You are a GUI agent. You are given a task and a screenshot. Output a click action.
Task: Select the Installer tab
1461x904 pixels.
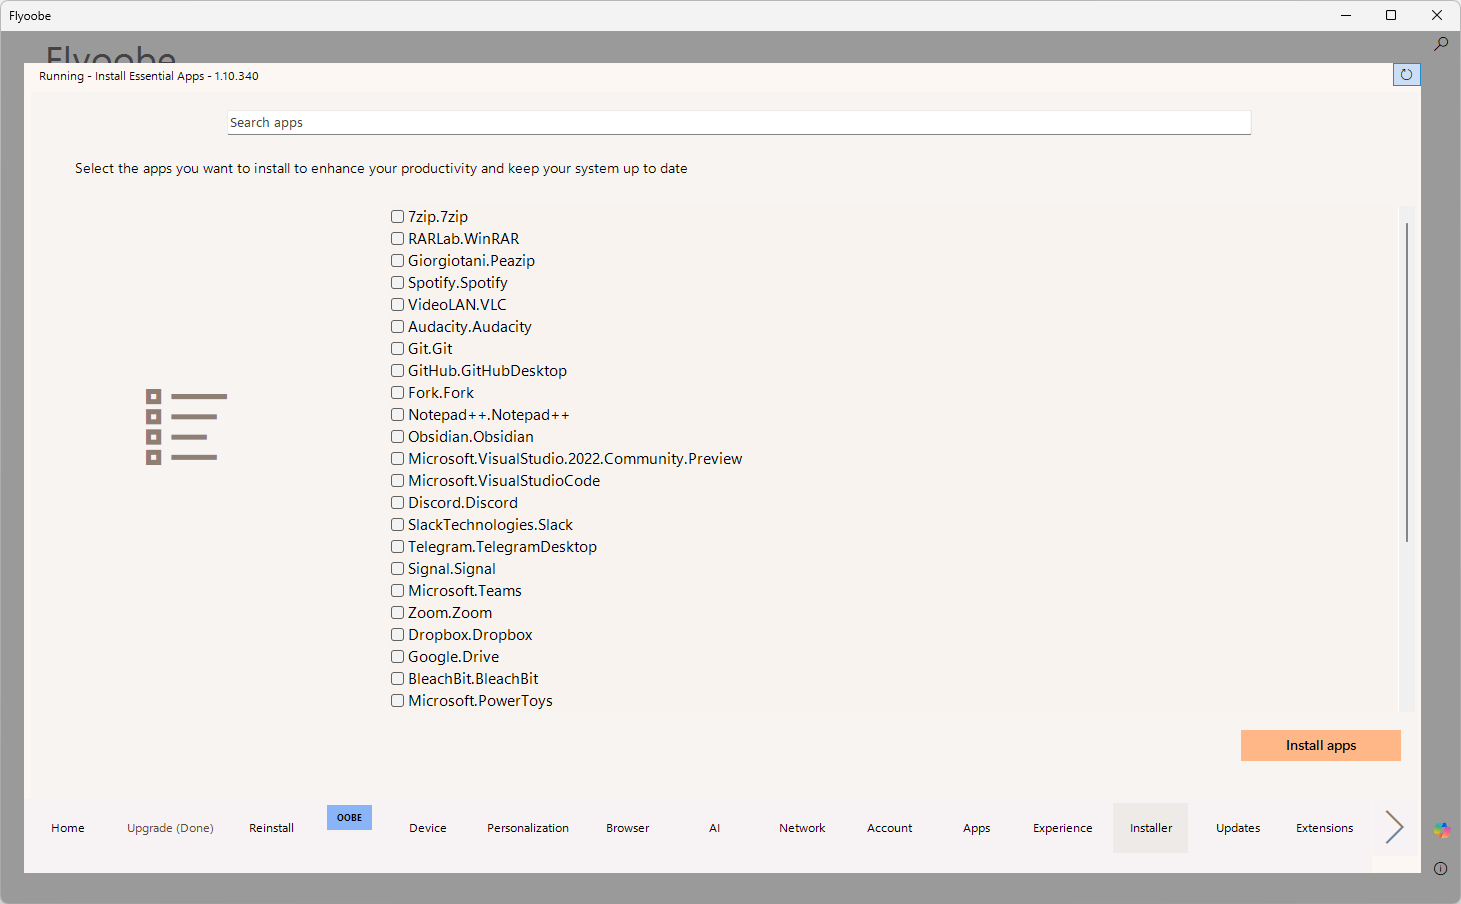coord(1151,828)
